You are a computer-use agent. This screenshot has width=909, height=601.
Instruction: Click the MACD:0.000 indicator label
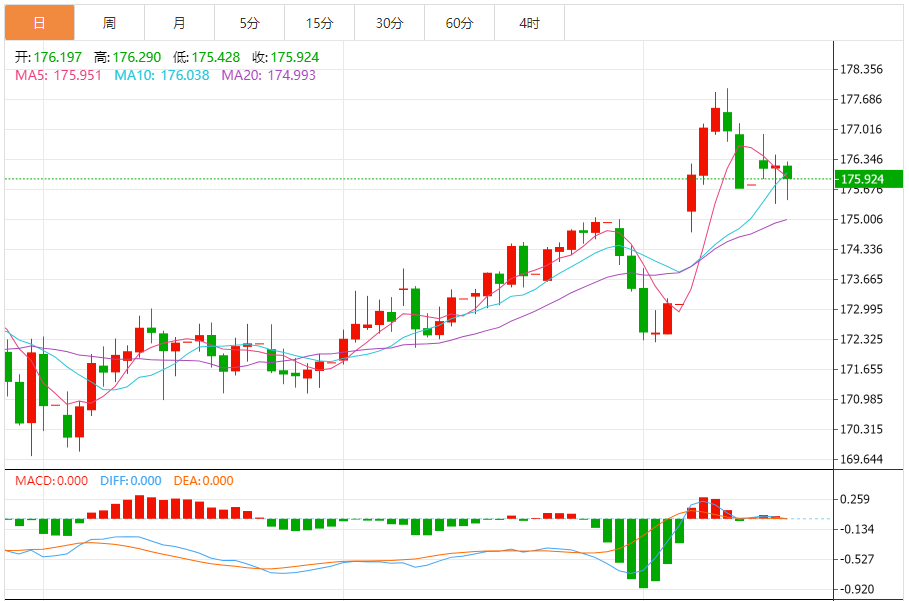coord(52,480)
